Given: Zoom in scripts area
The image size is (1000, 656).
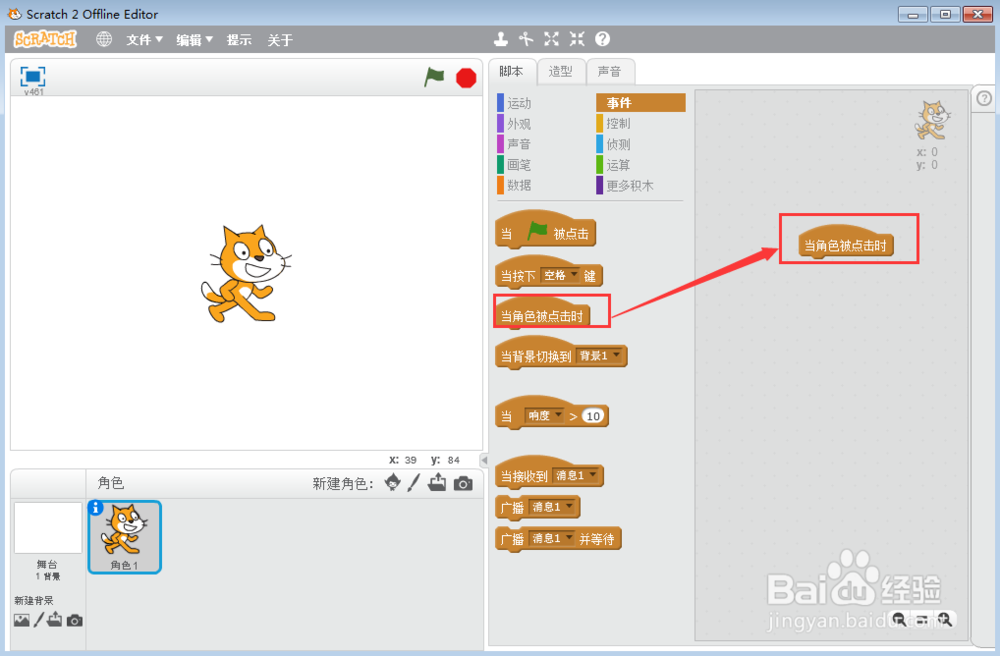Looking at the screenshot, I should pos(945,619).
